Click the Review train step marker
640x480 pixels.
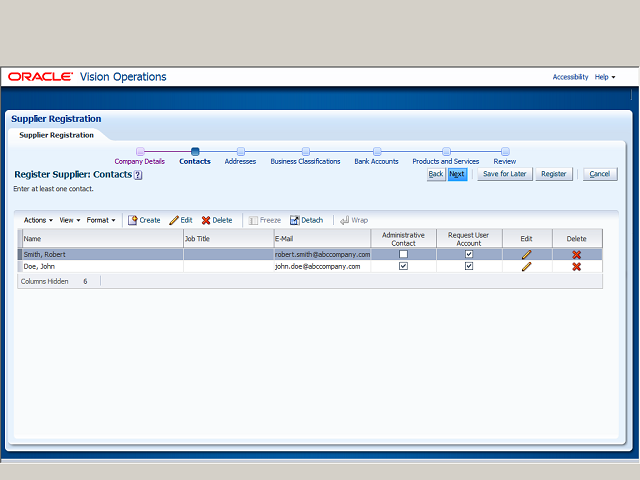tap(505, 151)
